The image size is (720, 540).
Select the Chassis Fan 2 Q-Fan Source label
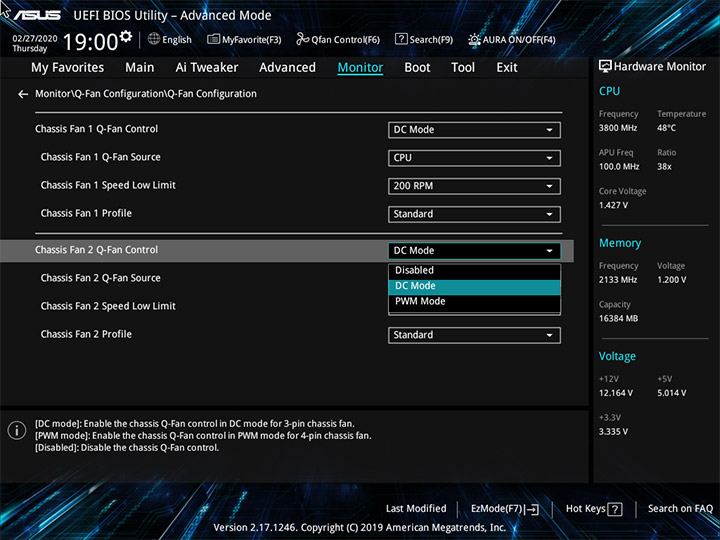101,278
